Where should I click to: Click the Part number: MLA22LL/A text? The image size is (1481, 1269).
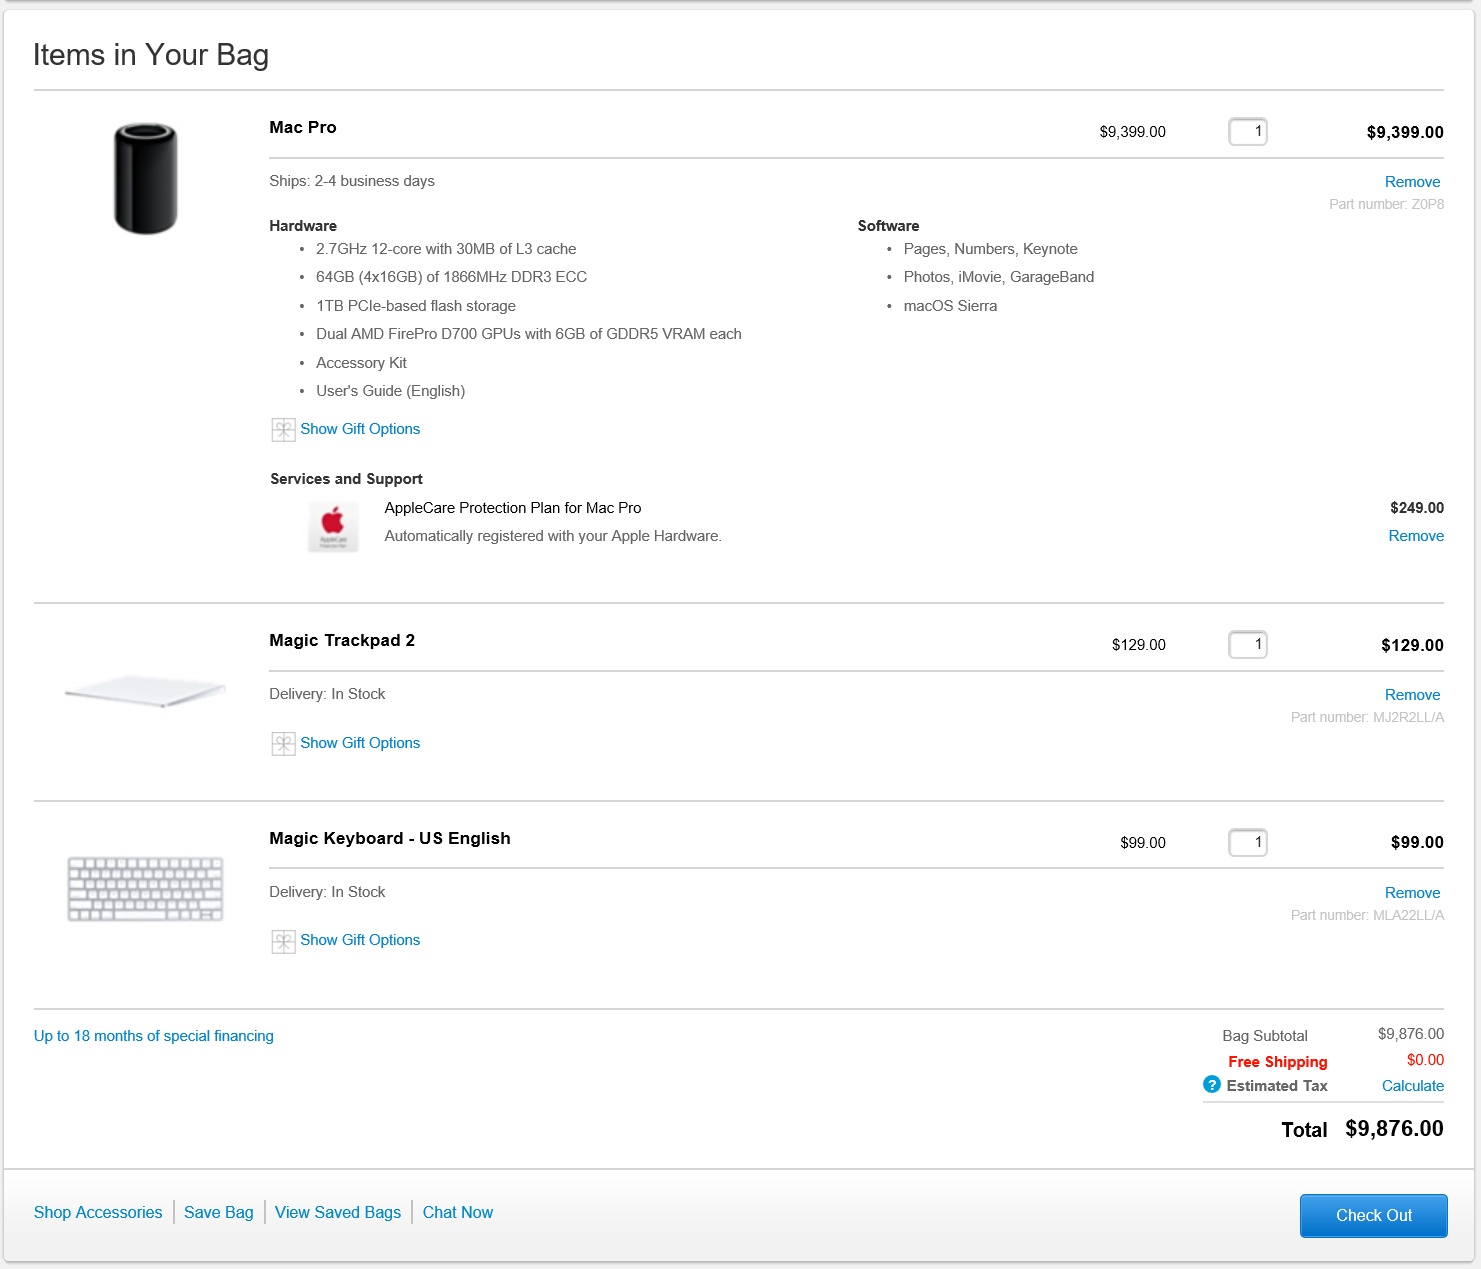(x=1367, y=915)
